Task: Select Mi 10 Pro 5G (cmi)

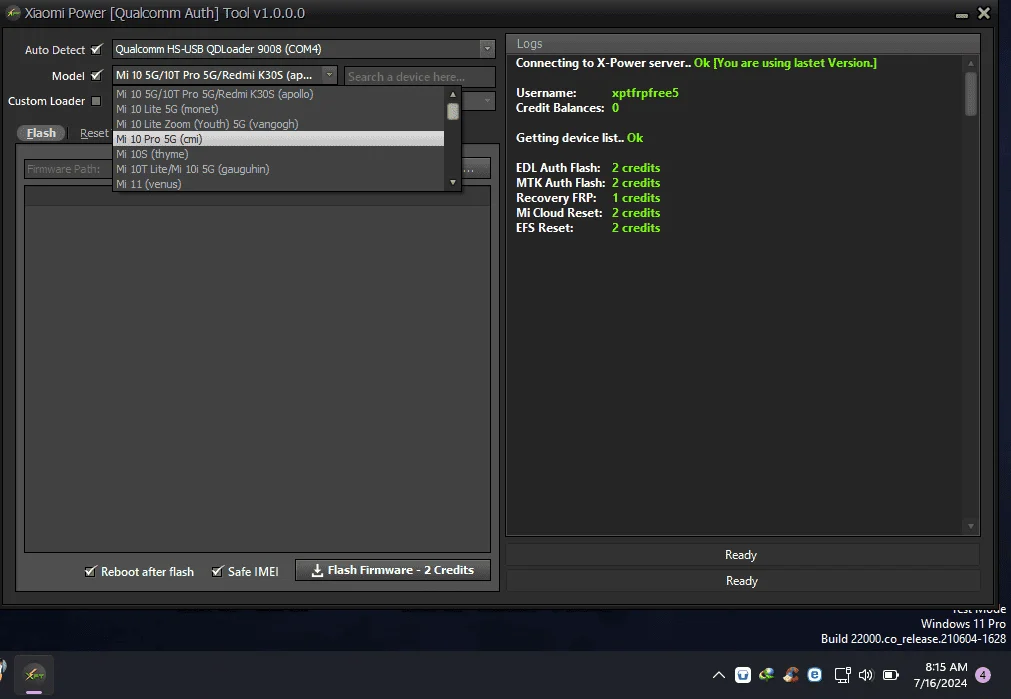Action: 279,139
